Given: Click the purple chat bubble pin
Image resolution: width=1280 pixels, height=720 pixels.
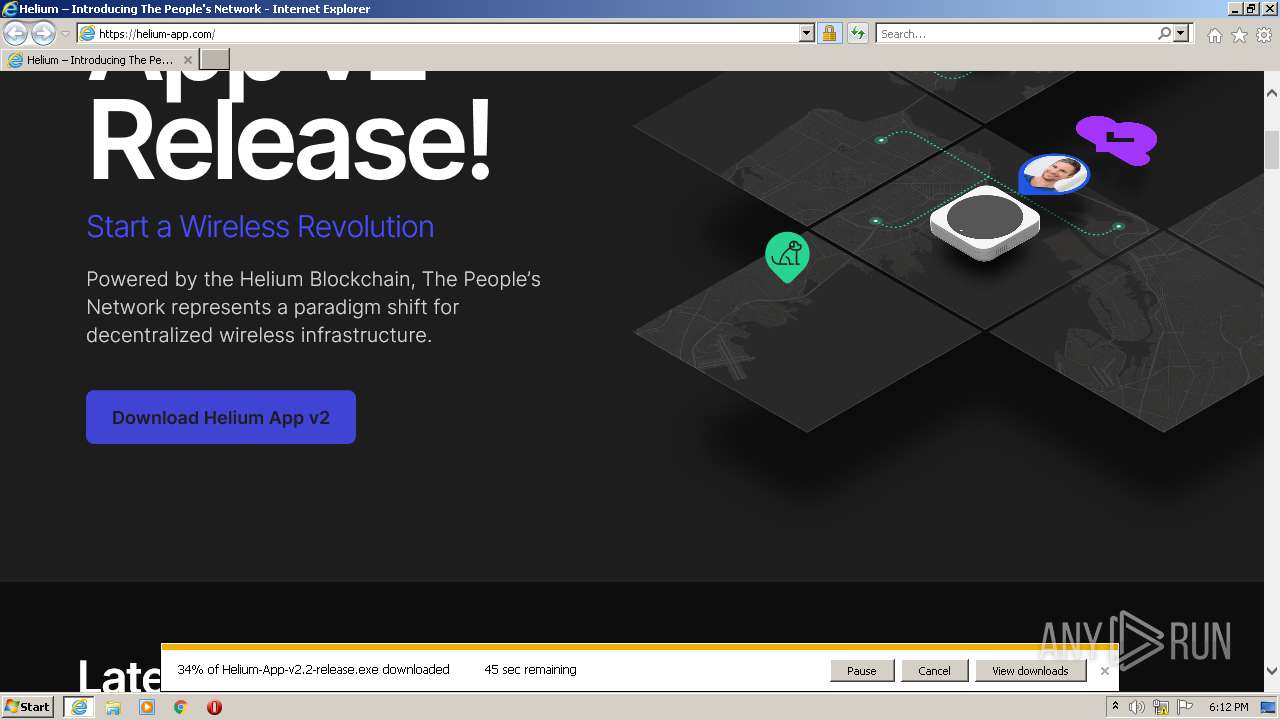Looking at the screenshot, I should pos(1117,139).
